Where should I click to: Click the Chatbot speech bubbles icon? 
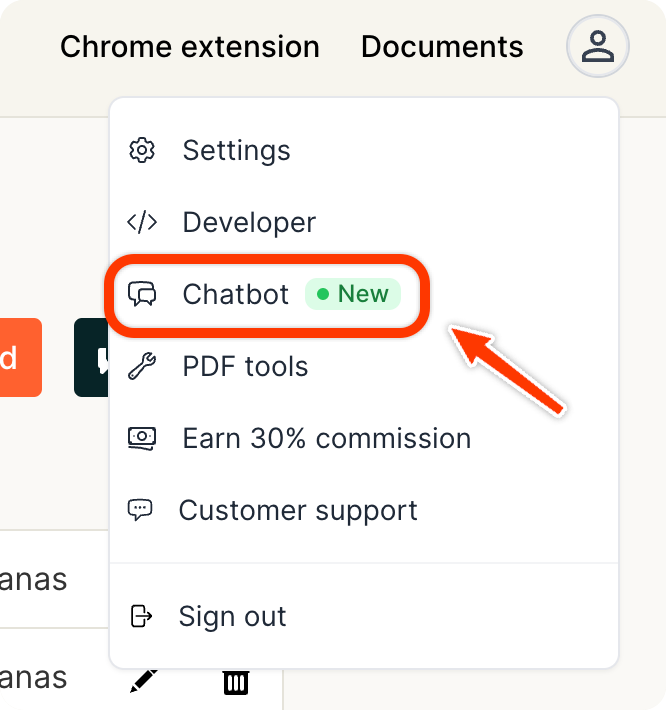[x=142, y=294]
